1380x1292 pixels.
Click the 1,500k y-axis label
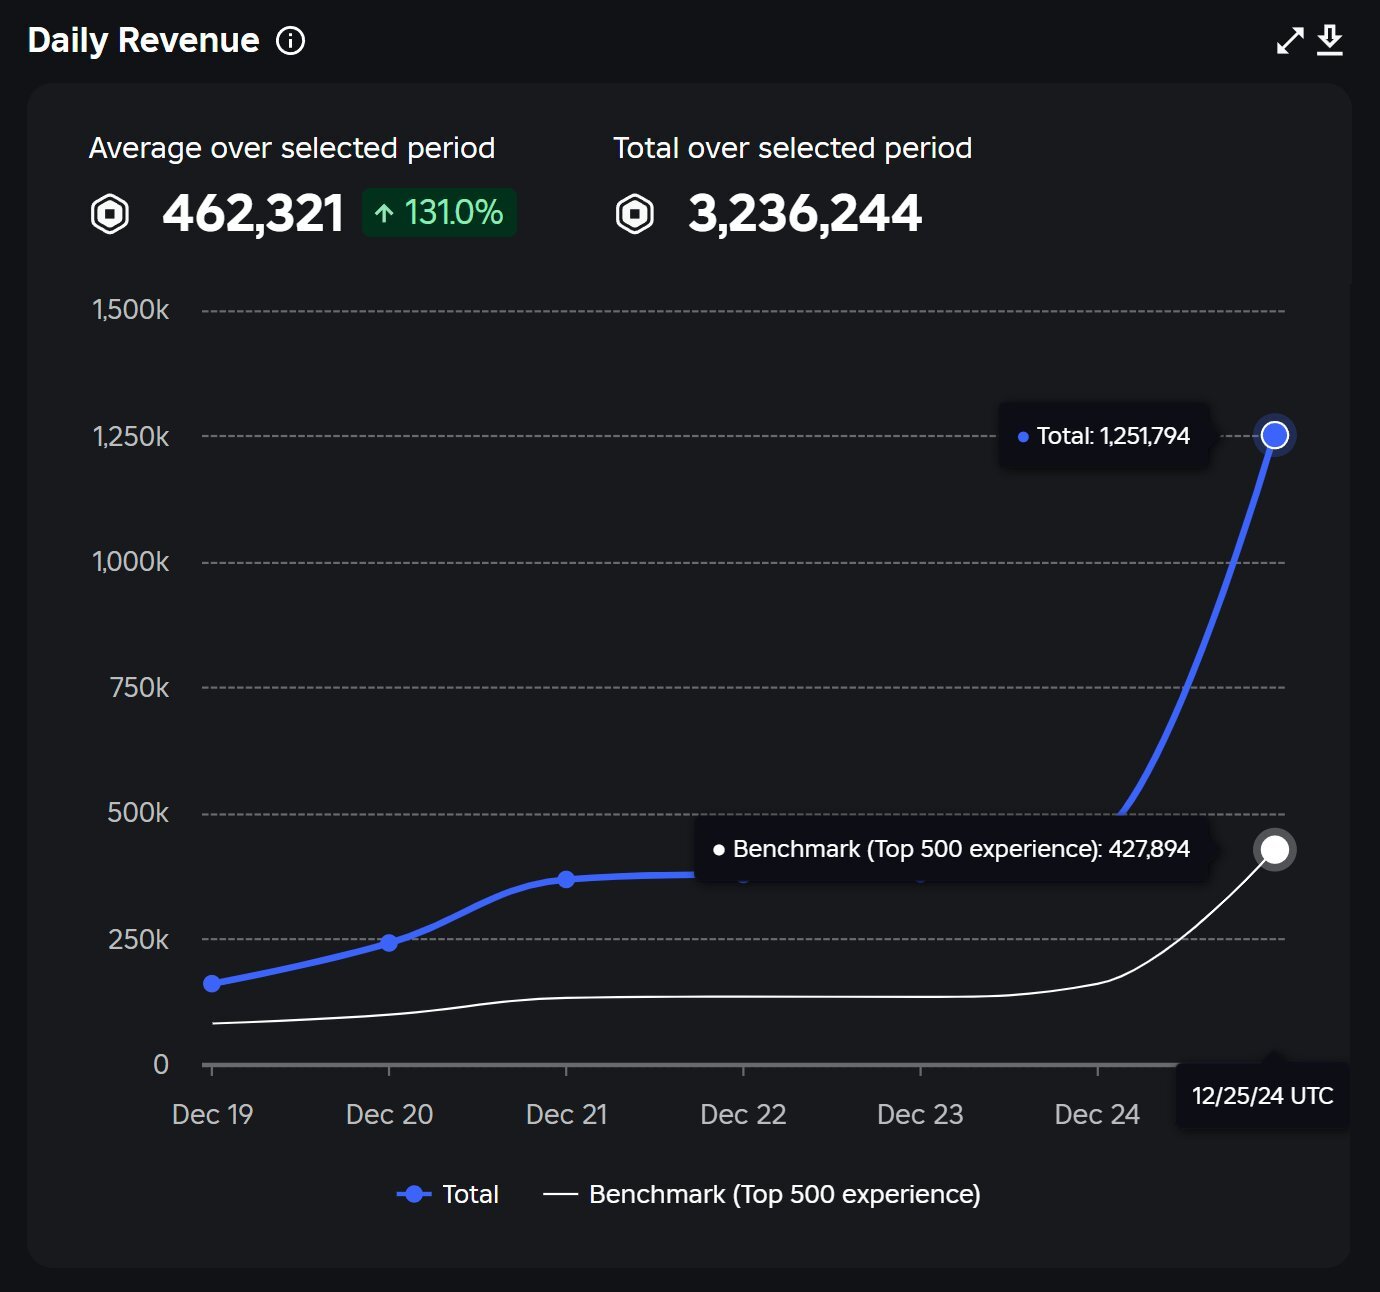coord(131,310)
